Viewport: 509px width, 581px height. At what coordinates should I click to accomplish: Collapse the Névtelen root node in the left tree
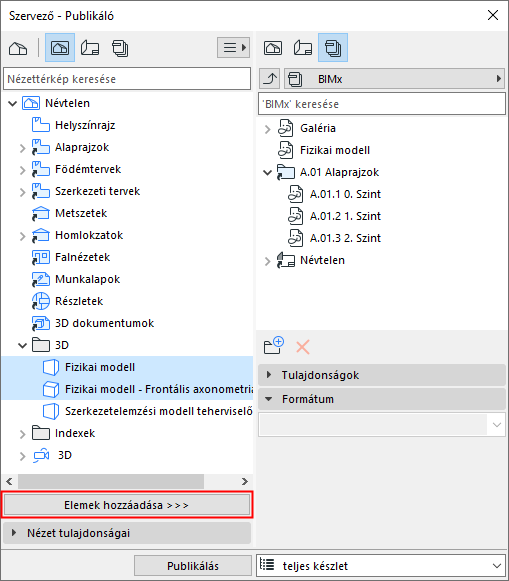(x=12, y=103)
